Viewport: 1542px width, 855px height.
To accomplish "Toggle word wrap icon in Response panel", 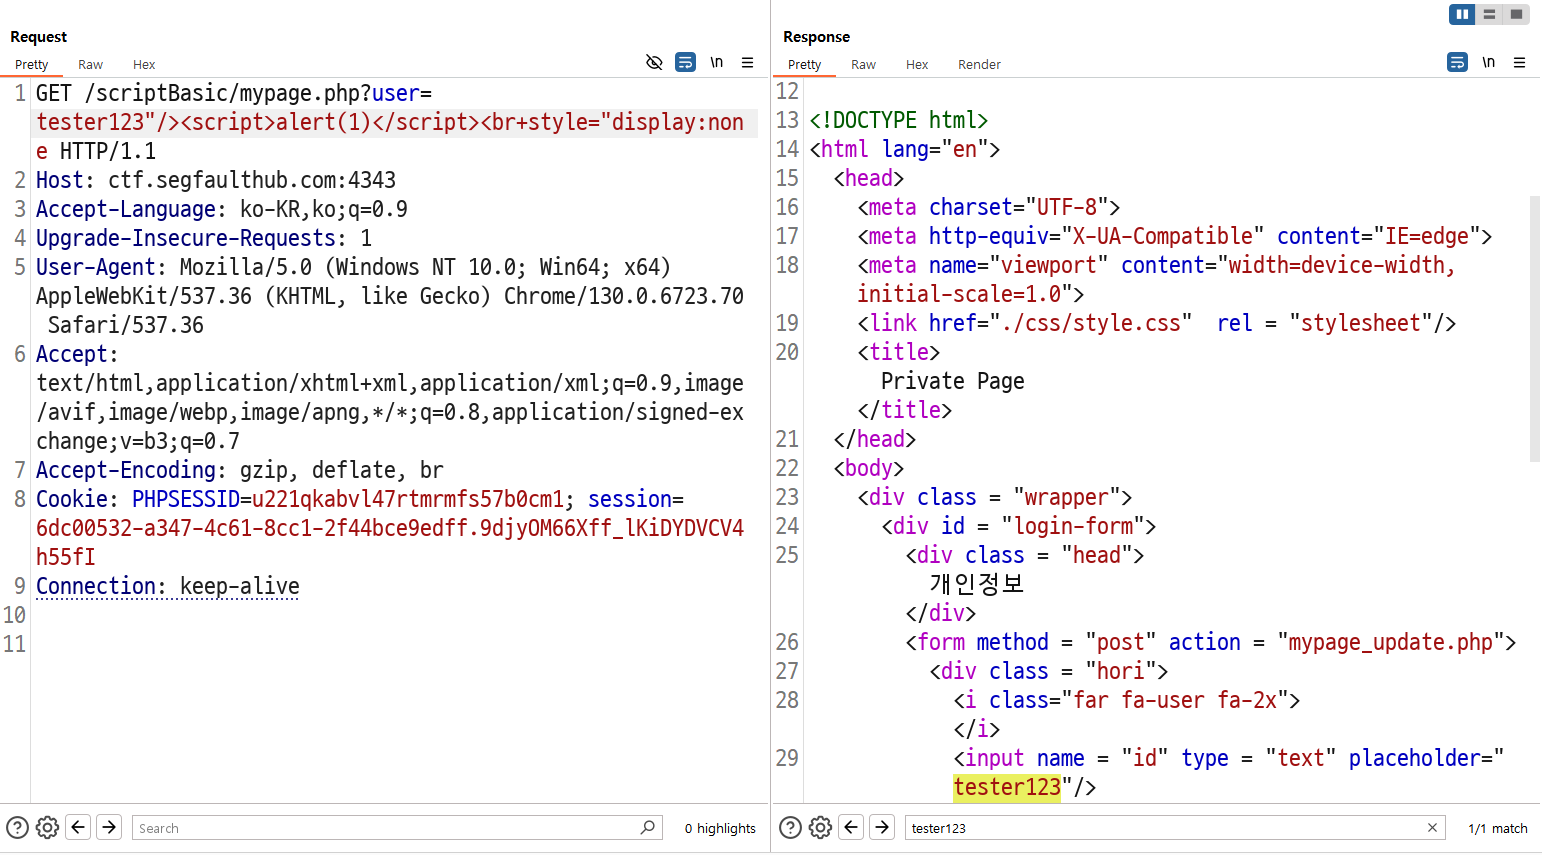I will point(1457,62).
